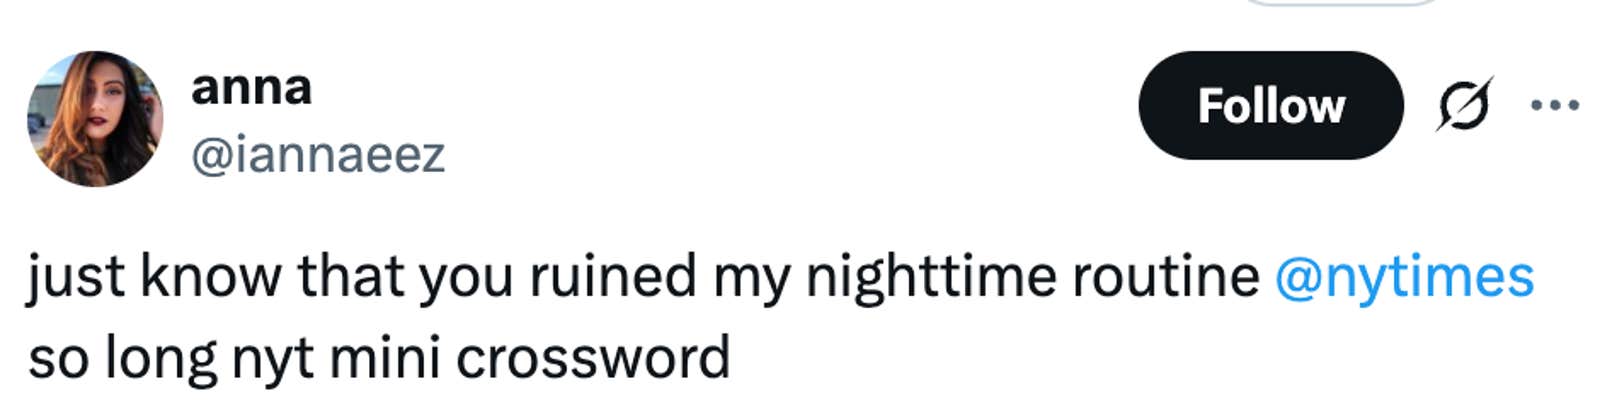The width and height of the screenshot is (1600, 415).
Task: Click the blue @nytimes text
Action: [x=1404, y=277]
